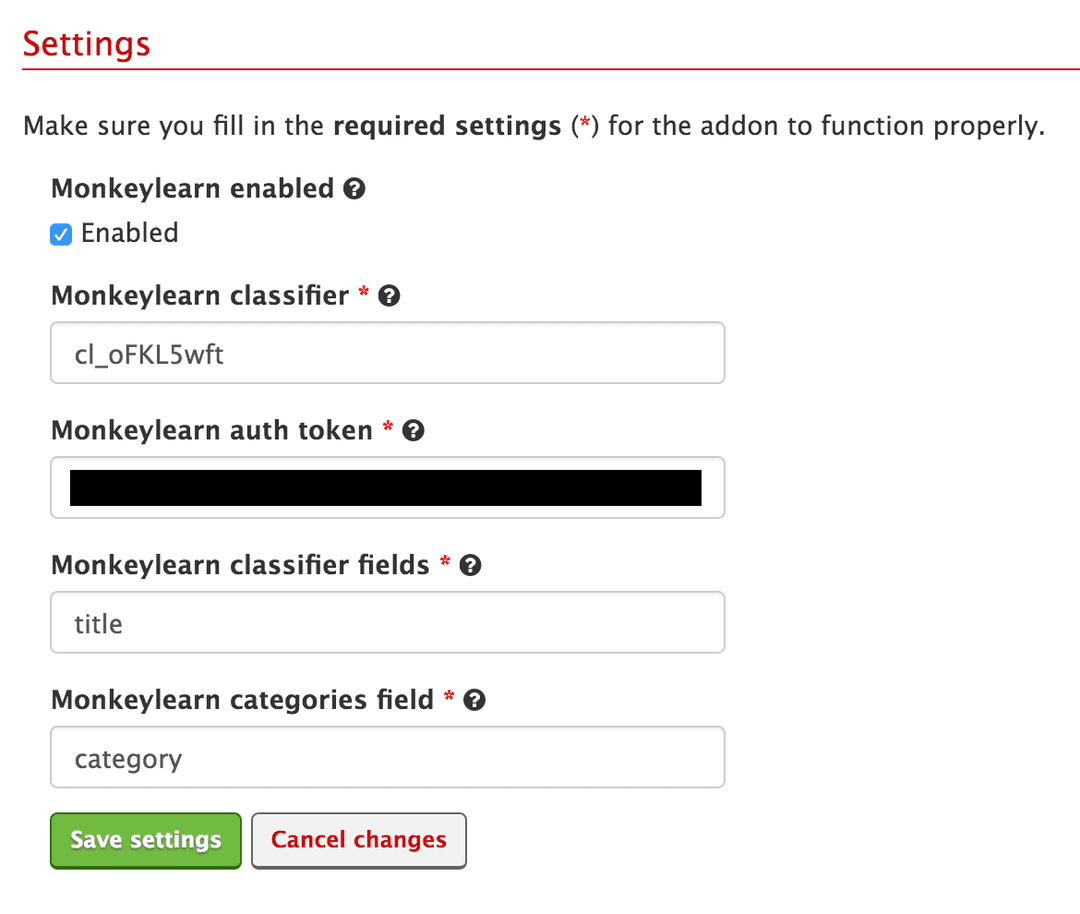This screenshot has height=914, width=1080.
Task: Click the Monkeylearn categories field label
Action: pyautogui.click(x=242, y=700)
